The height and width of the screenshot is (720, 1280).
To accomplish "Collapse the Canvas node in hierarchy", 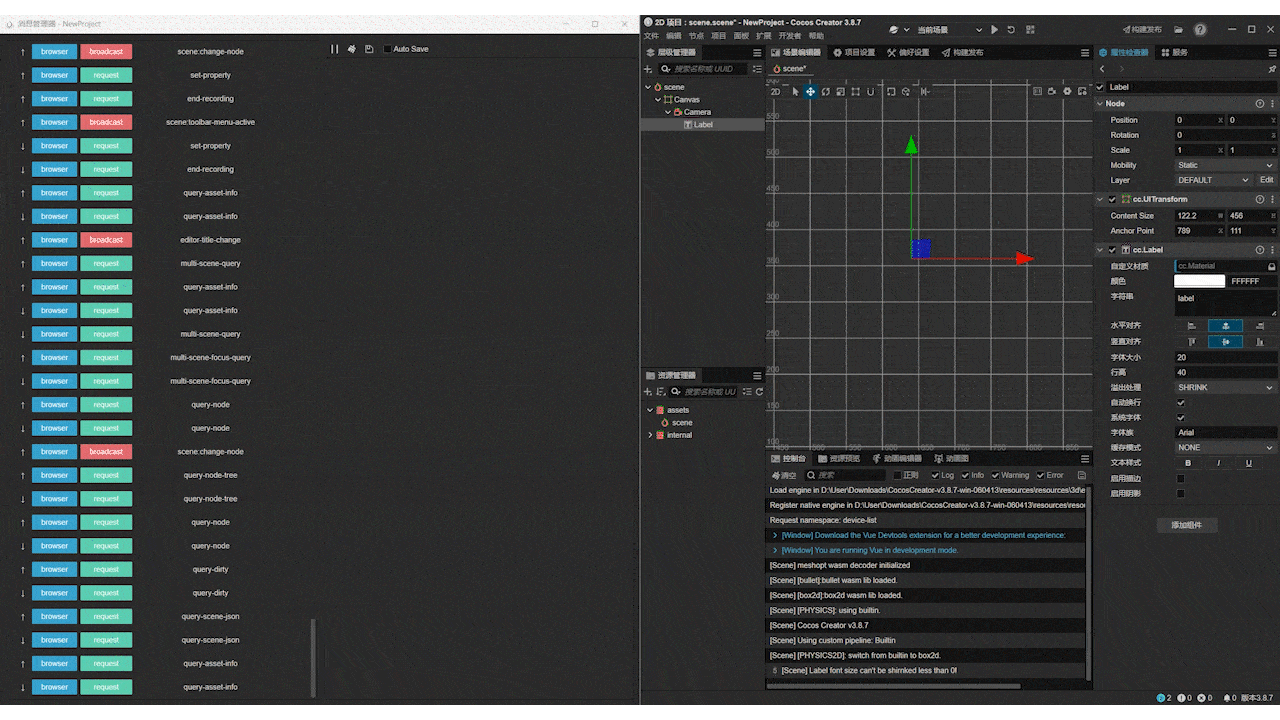I will coord(658,100).
